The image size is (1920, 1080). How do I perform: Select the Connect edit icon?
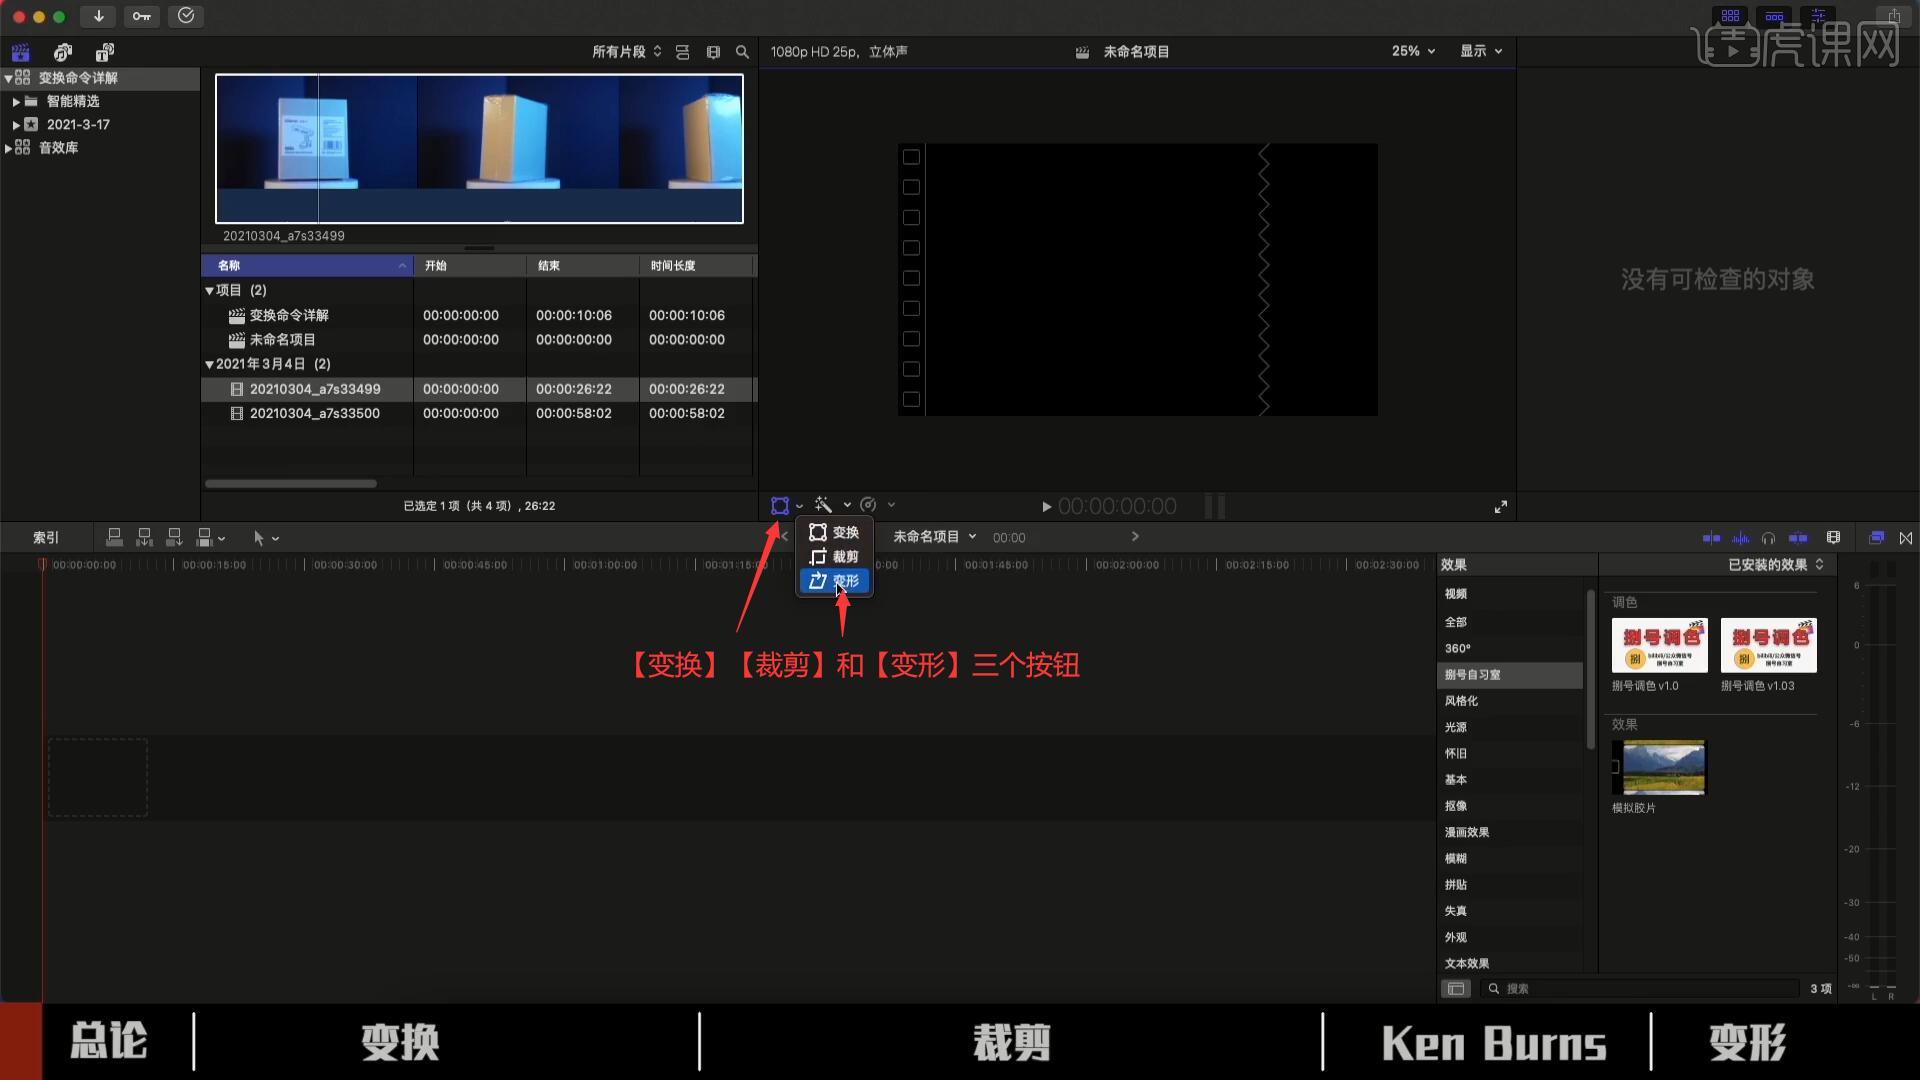point(114,537)
